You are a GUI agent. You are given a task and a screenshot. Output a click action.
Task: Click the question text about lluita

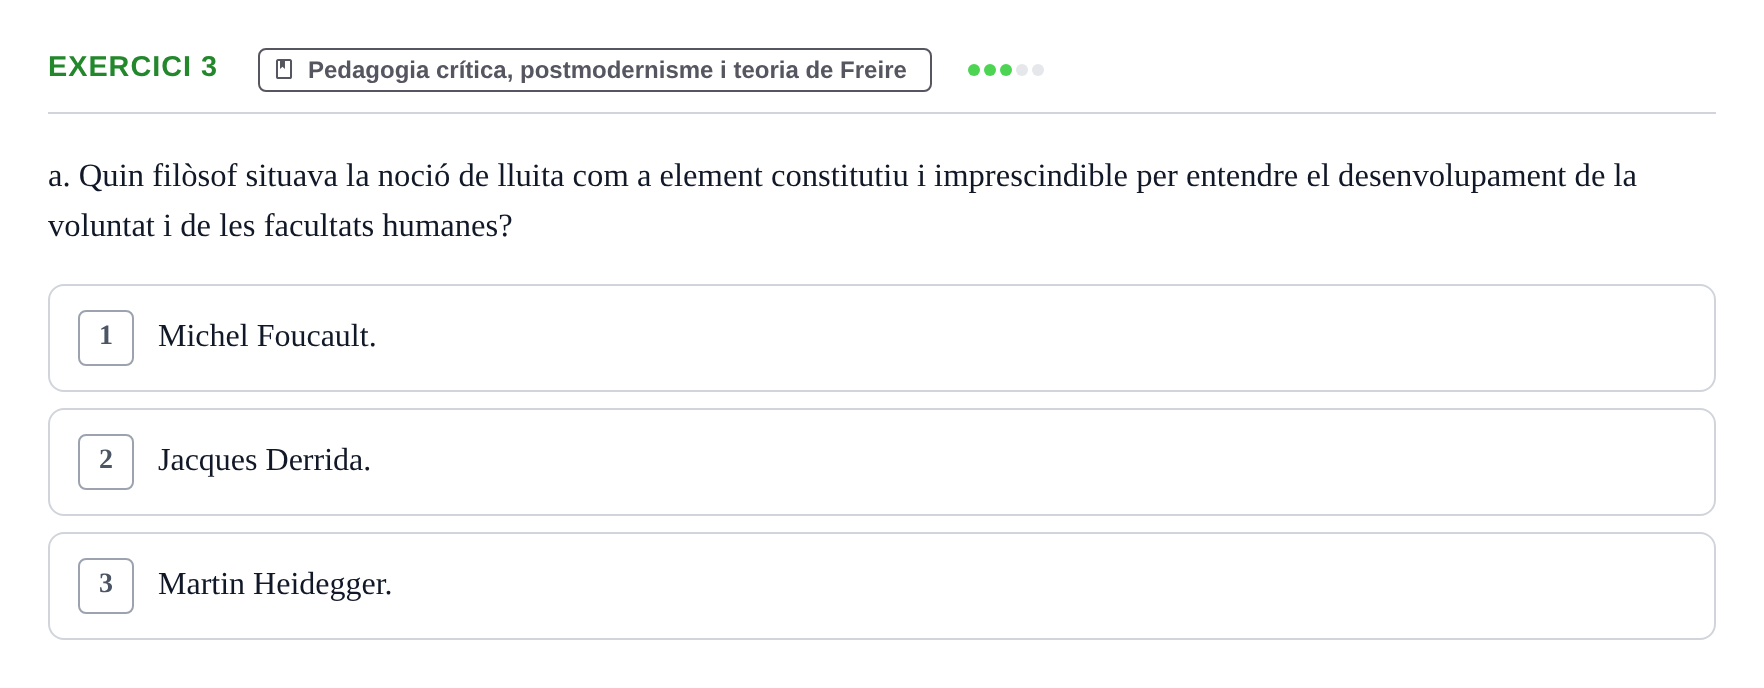[842, 201]
